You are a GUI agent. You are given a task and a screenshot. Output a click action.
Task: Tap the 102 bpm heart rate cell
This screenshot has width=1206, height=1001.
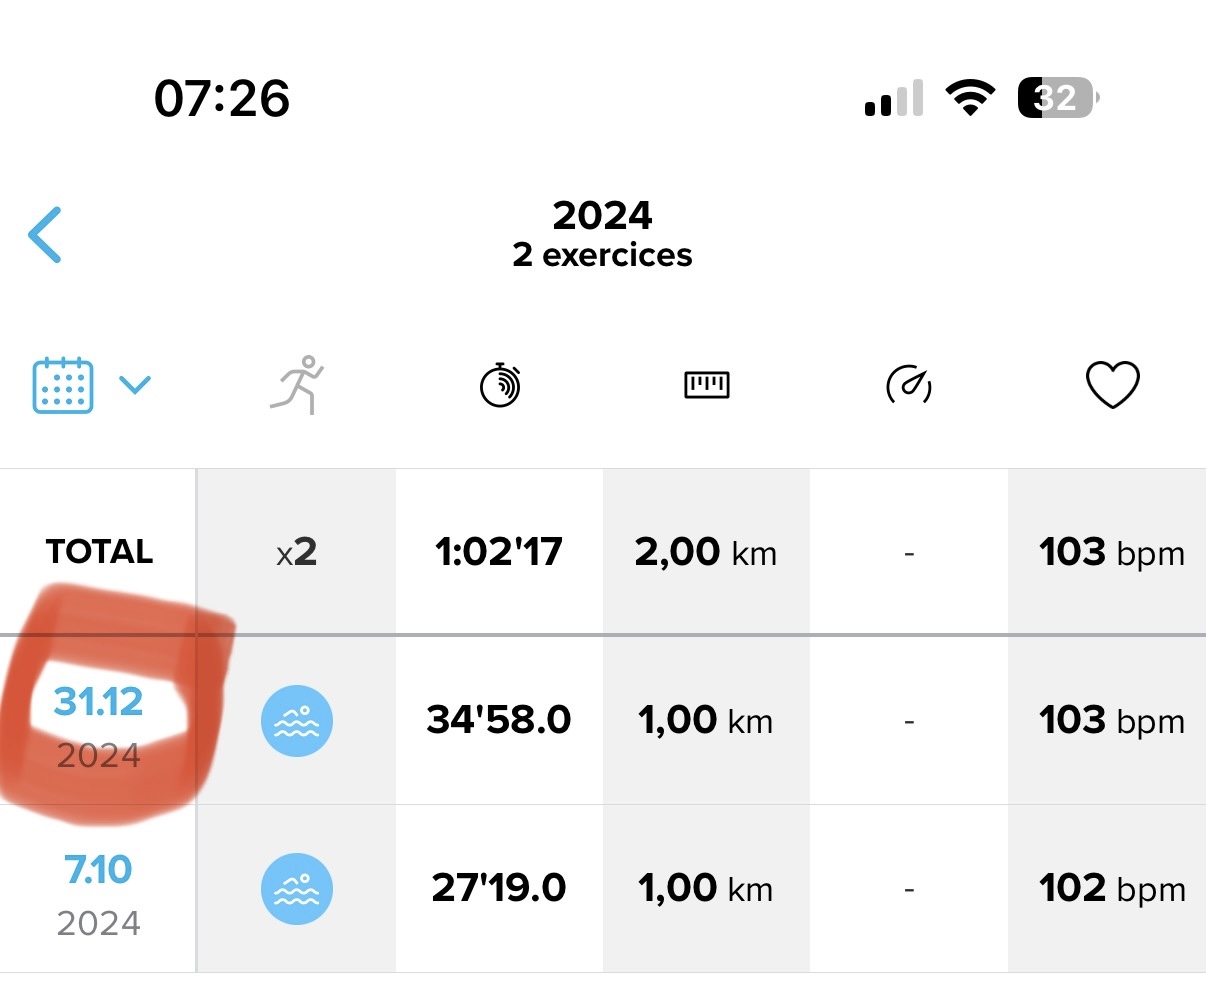(1112, 888)
